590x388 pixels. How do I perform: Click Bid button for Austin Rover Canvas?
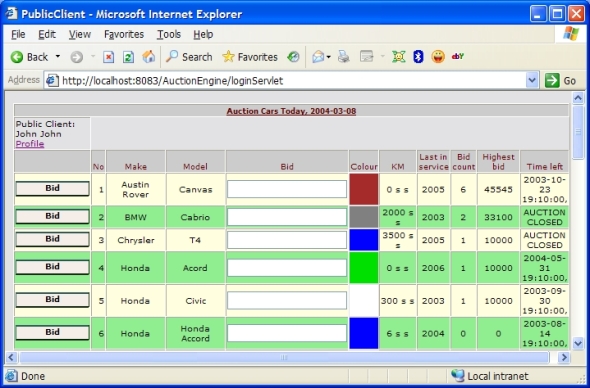point(52,188)
